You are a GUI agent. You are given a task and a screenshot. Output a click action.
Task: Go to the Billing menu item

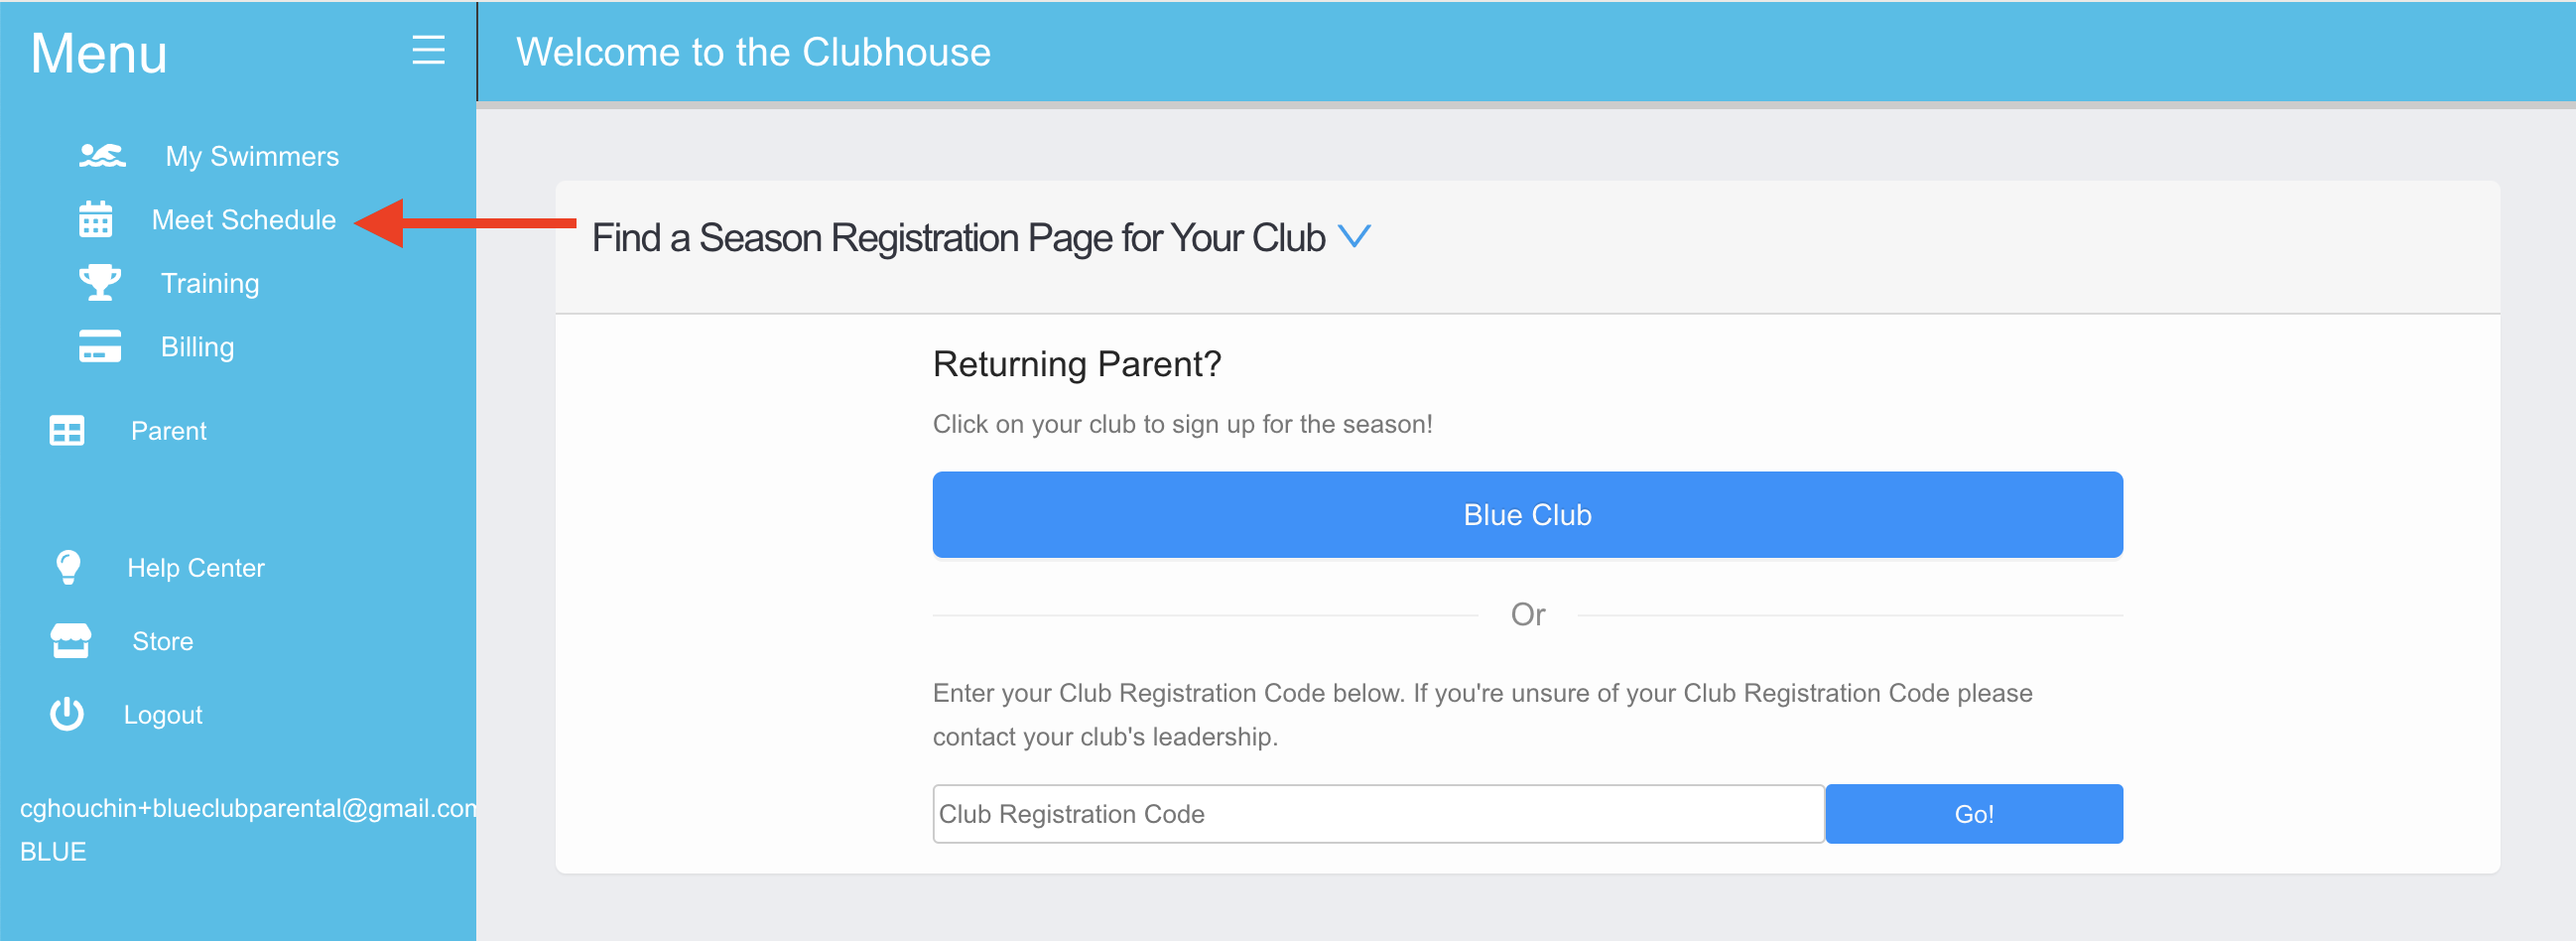pyautogui.click(x=197, y=347)
